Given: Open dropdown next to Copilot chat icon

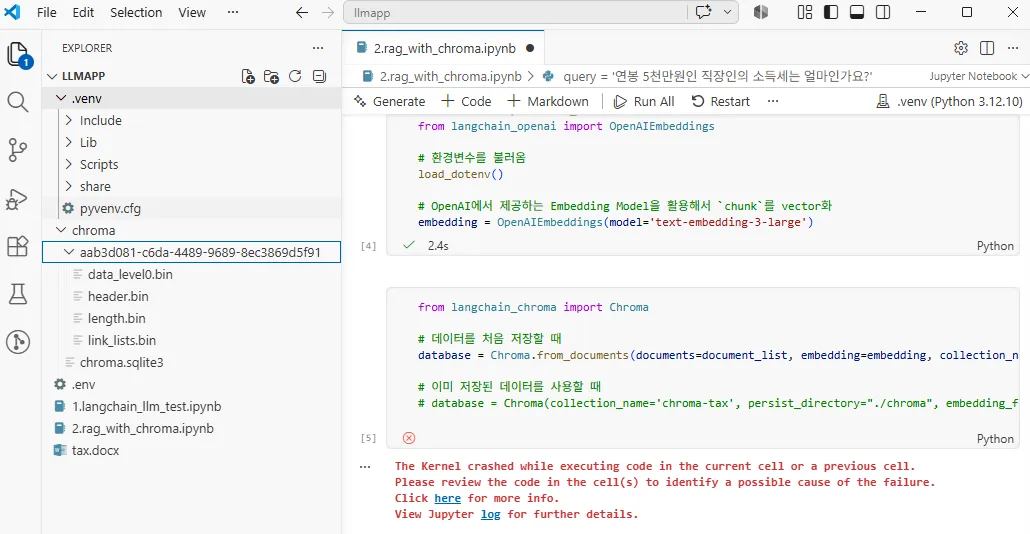Looking at the screenshot, I should click(727, 12).
